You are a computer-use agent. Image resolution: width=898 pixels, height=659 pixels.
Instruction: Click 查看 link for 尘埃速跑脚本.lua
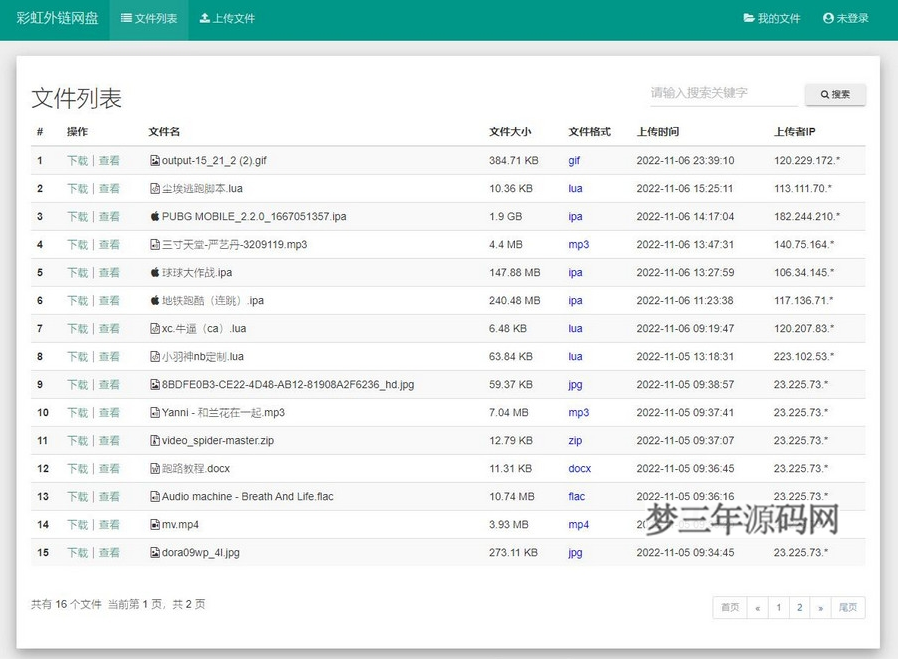coord(106,188)
